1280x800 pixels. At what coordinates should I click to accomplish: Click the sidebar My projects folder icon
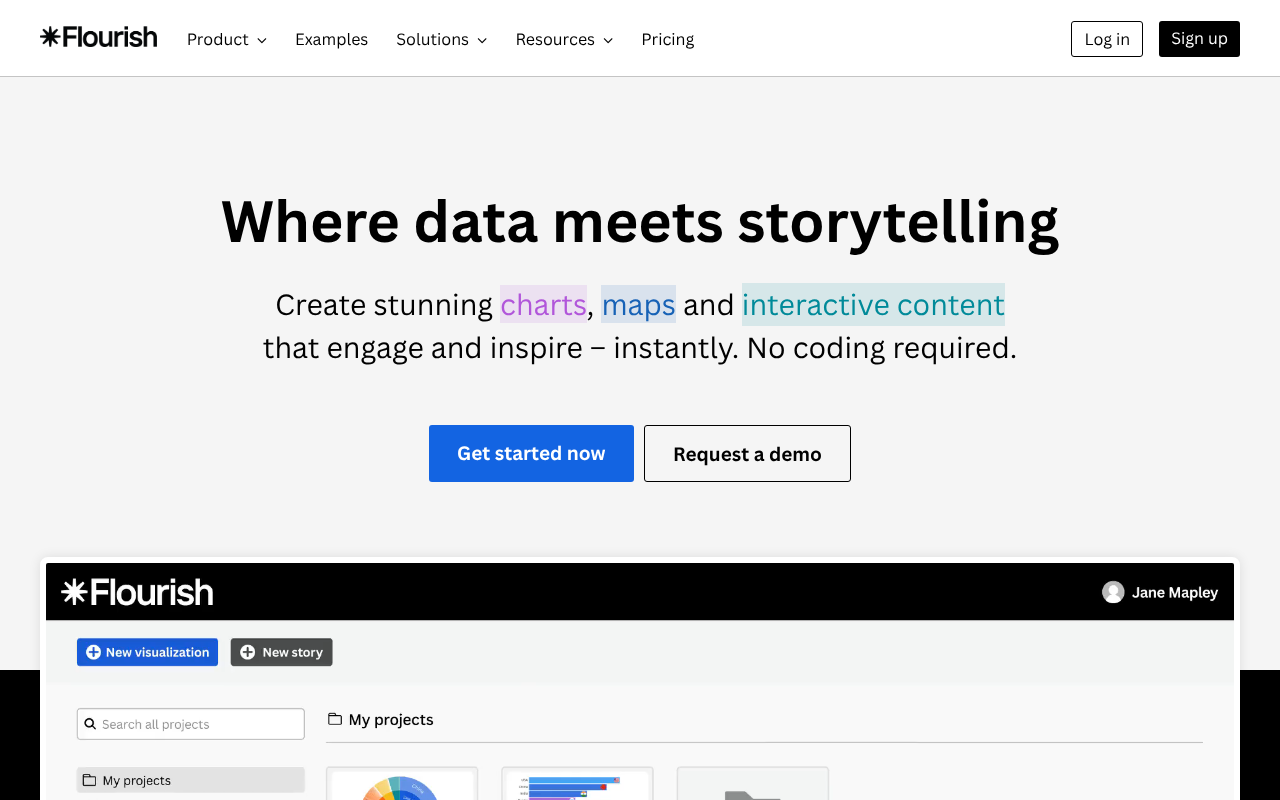pyautogui.click(x=90, y=780)
